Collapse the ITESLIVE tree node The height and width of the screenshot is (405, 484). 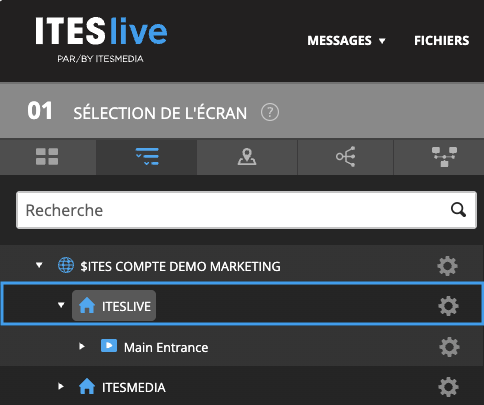coord(61,305)
